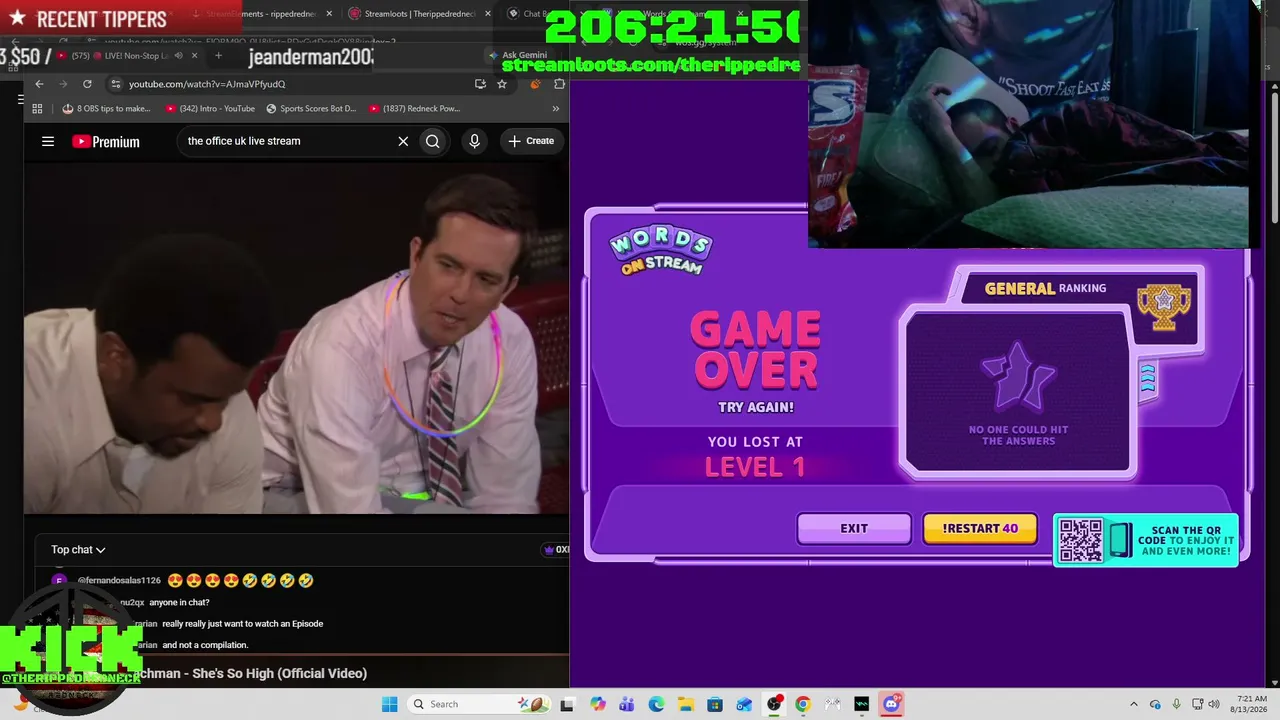Open Microsoft Teams from the taskbar
Viewport: 1280px width, 720px height.
click(627, 704)
